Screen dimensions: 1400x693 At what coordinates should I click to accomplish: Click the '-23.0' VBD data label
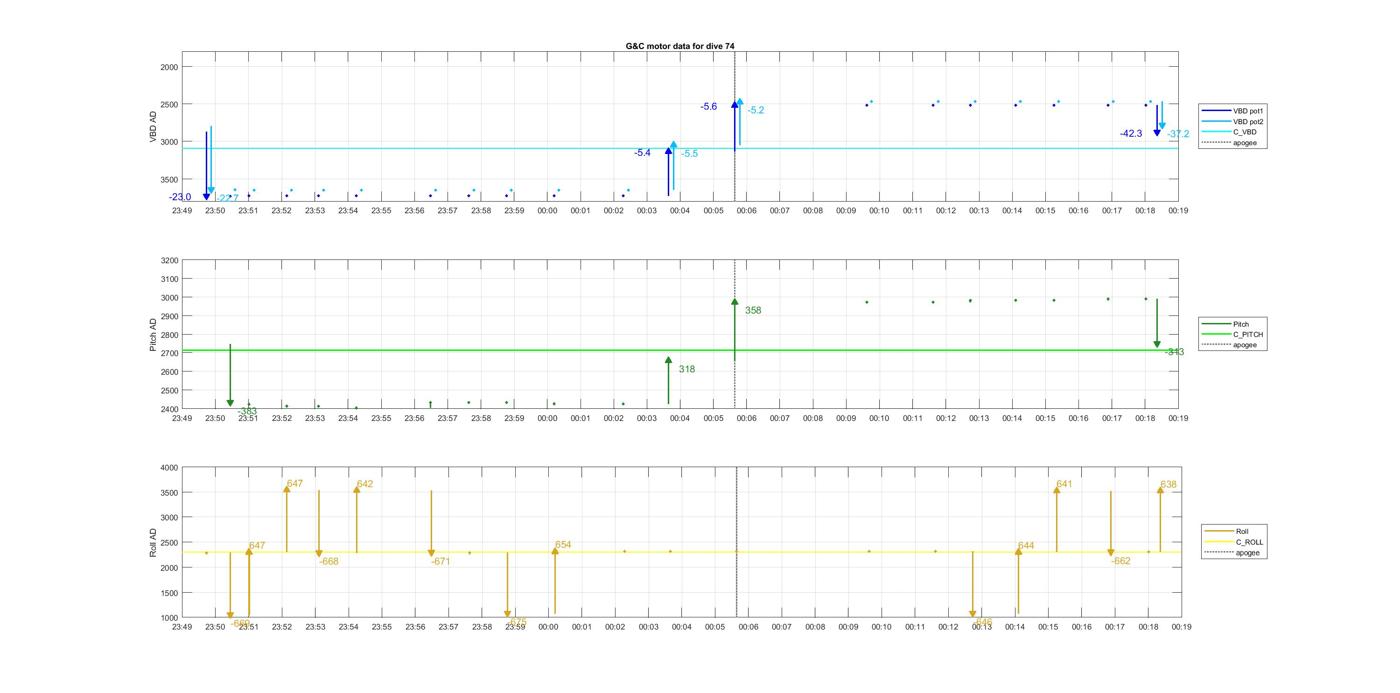(x=180, y=197)
